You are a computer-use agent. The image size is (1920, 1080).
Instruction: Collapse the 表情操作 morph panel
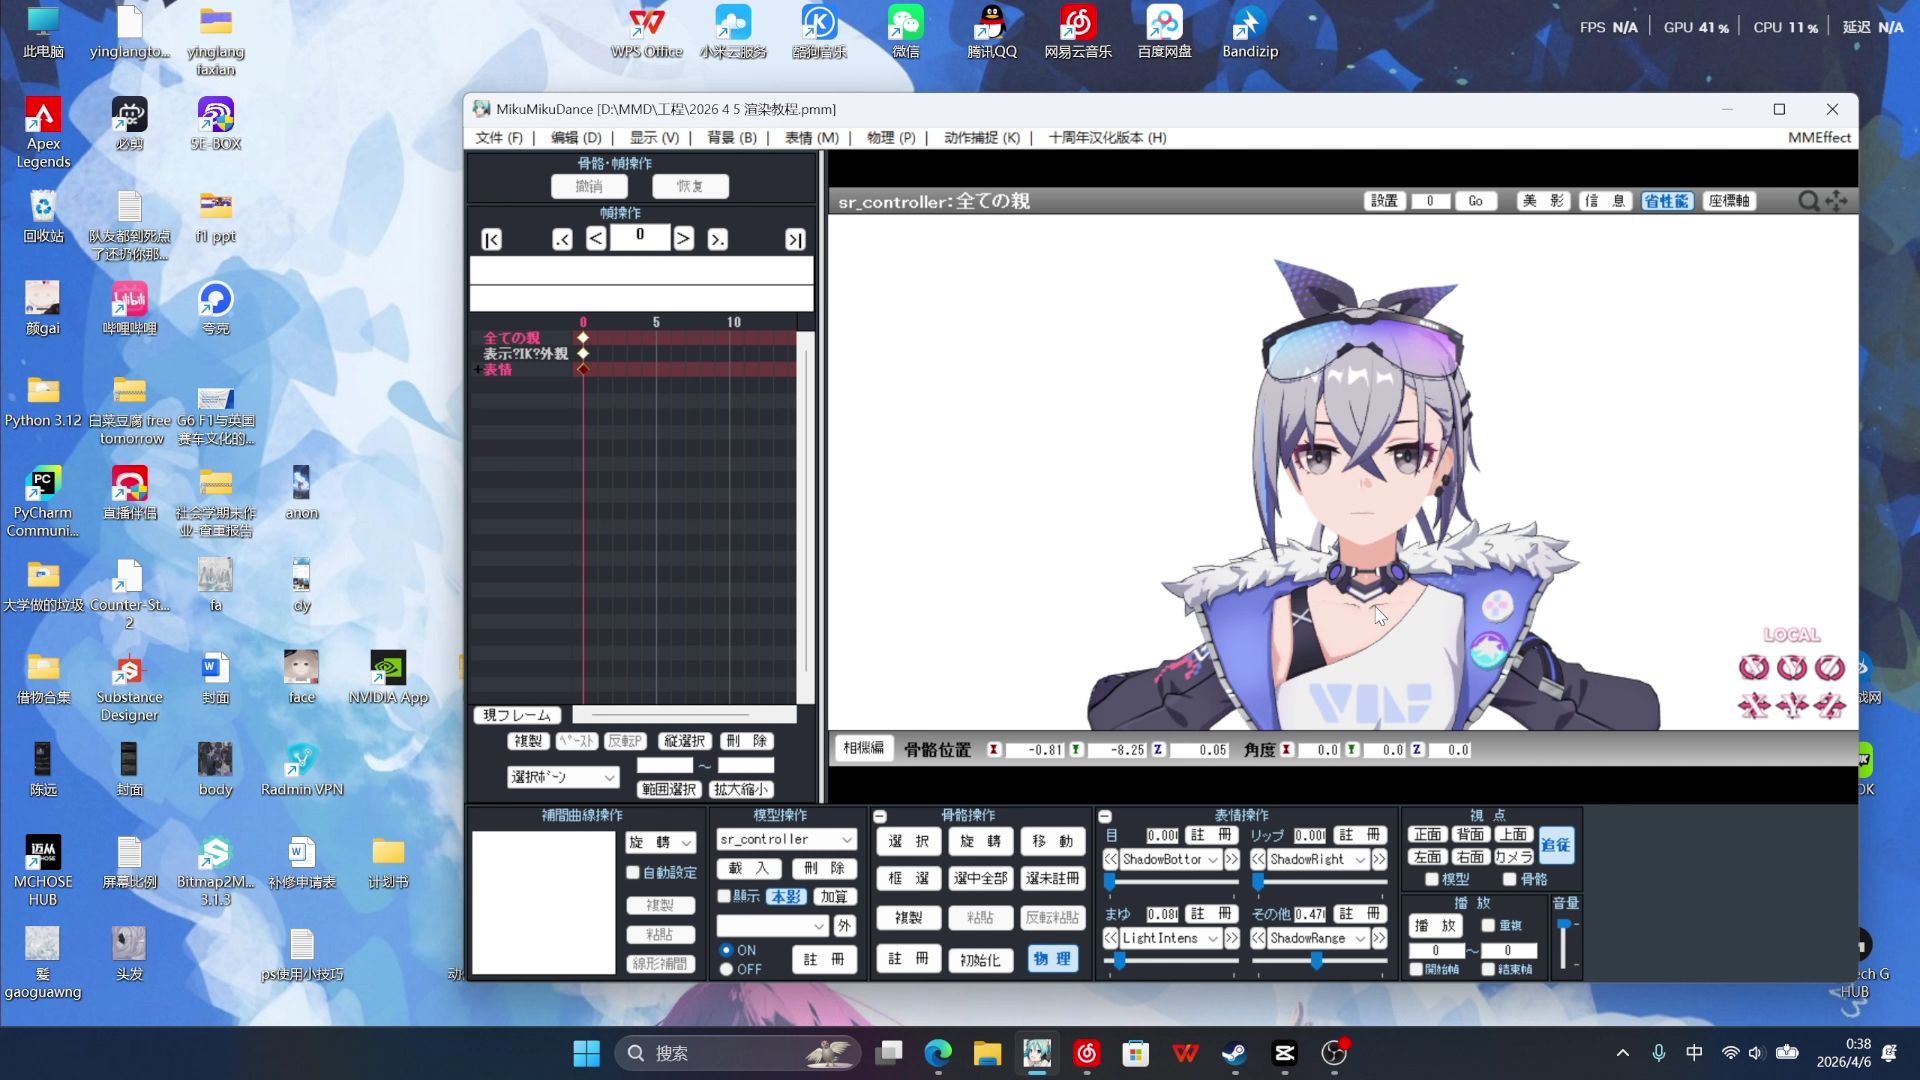1105,816
